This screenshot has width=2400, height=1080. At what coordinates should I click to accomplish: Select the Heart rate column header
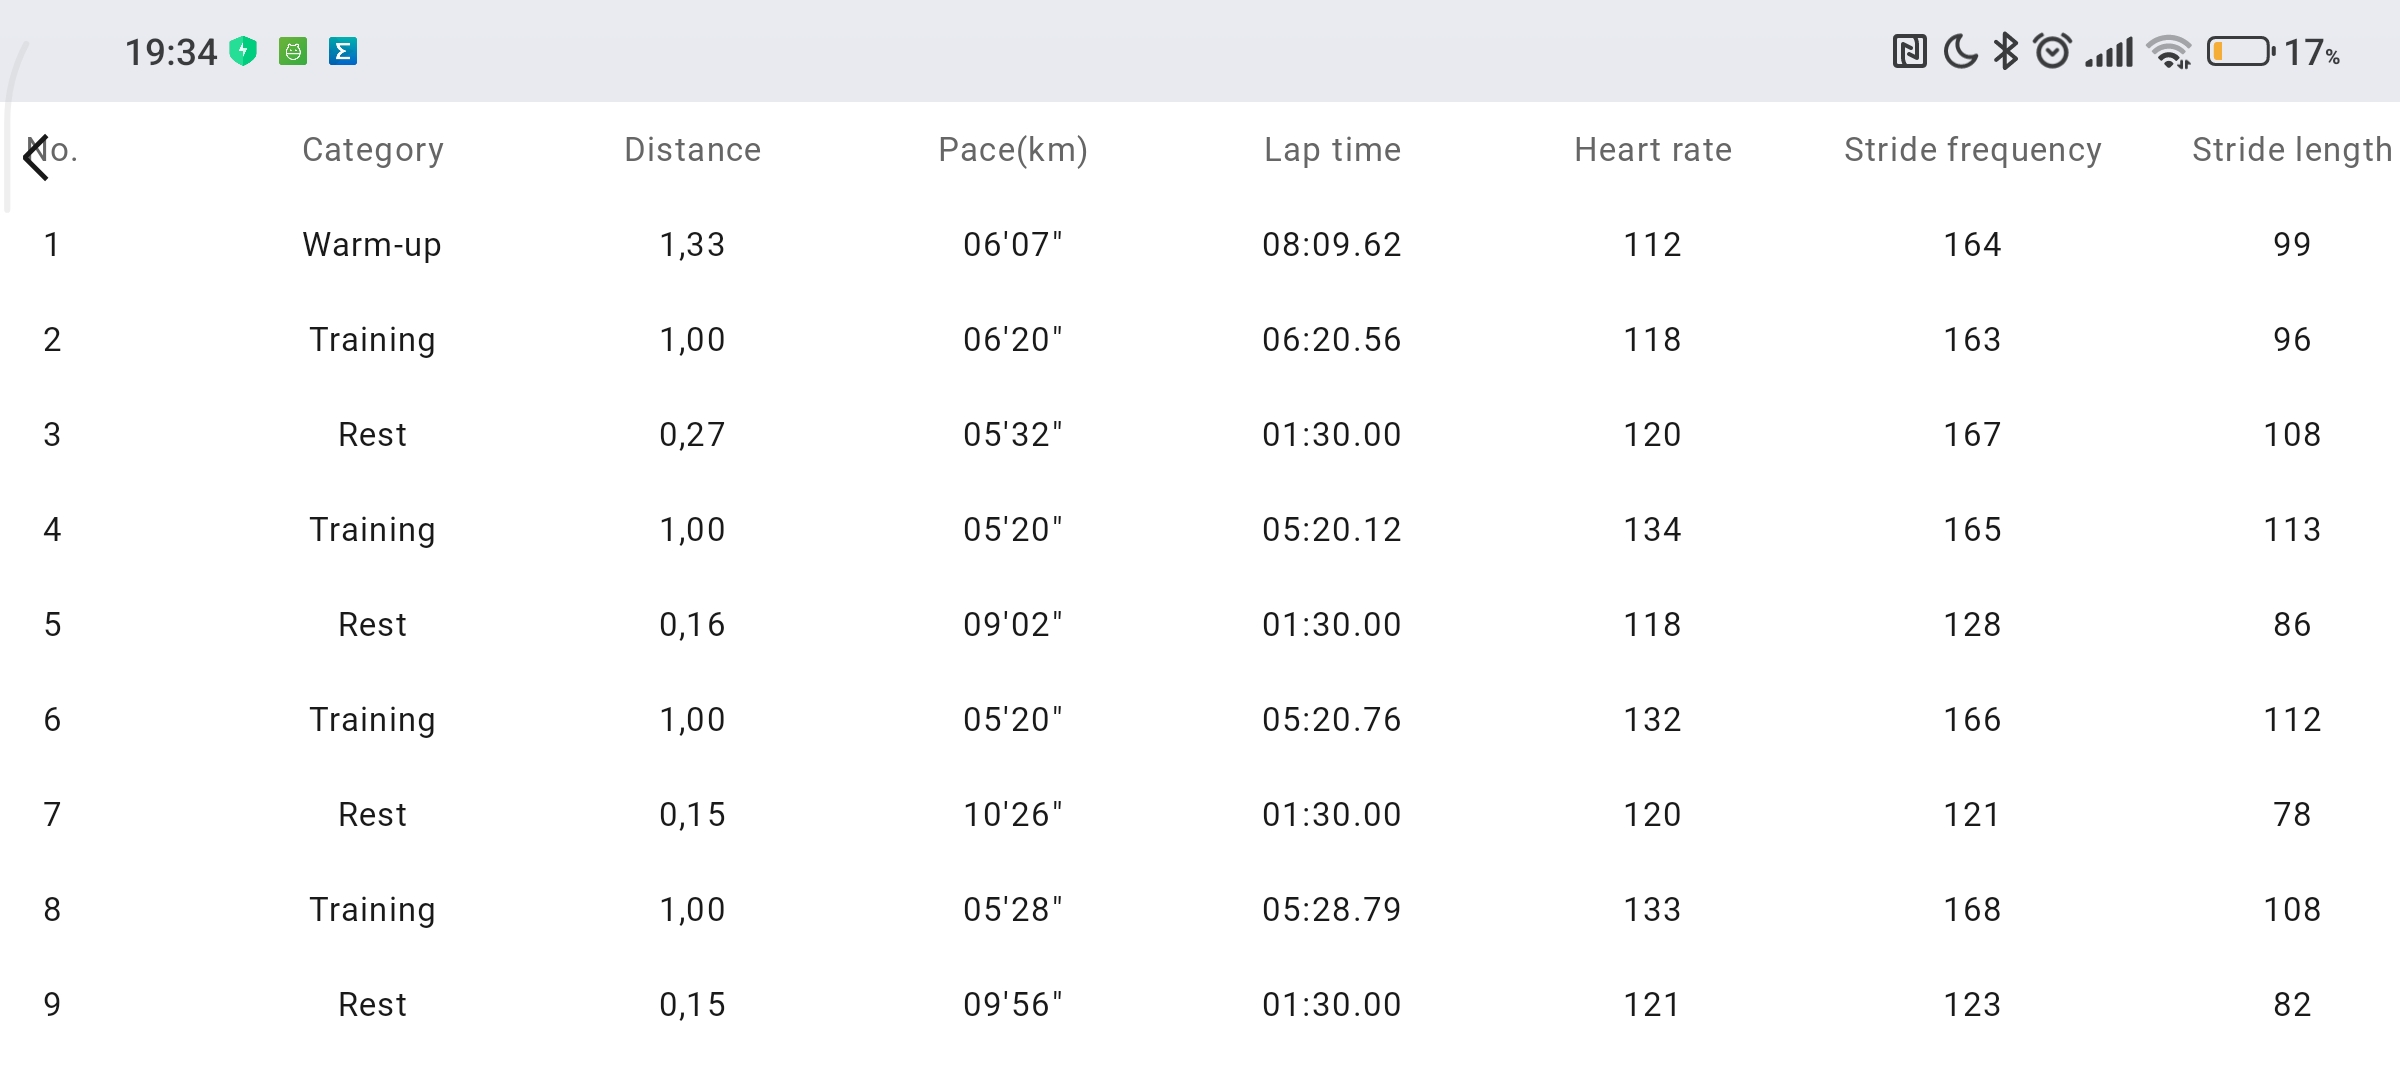[1653, 150]
